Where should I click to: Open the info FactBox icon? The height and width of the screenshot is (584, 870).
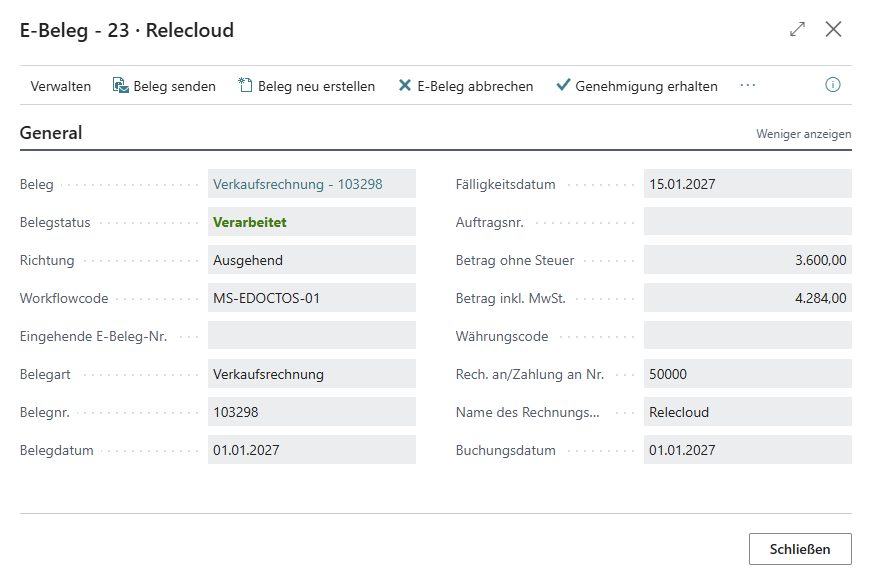(832, 85)
